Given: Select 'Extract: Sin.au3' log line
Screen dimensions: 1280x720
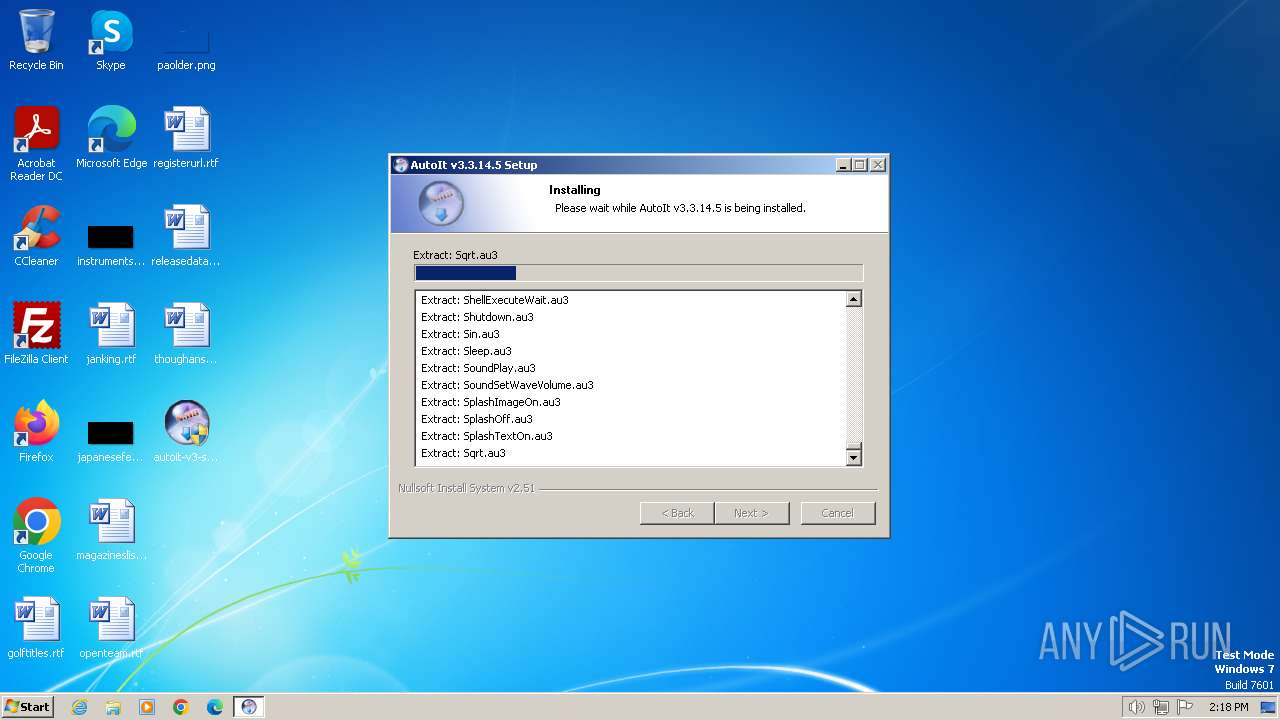Looking at the screenshot, I should pos(461,334).
